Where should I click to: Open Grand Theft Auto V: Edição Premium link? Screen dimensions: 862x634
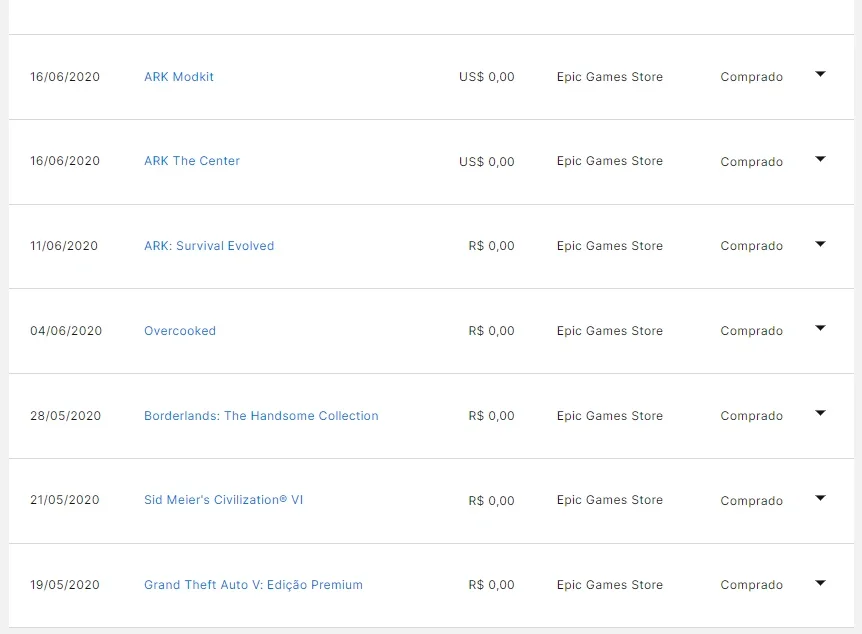(253, 585)
